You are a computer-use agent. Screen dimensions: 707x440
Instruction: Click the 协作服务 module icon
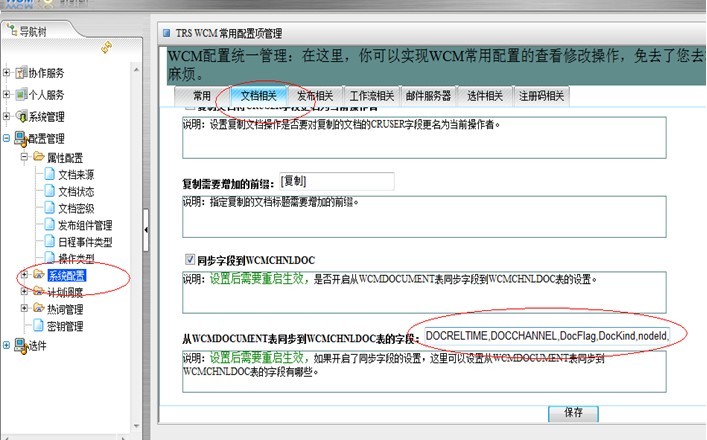pyautogui.click(x=21, y=73)
